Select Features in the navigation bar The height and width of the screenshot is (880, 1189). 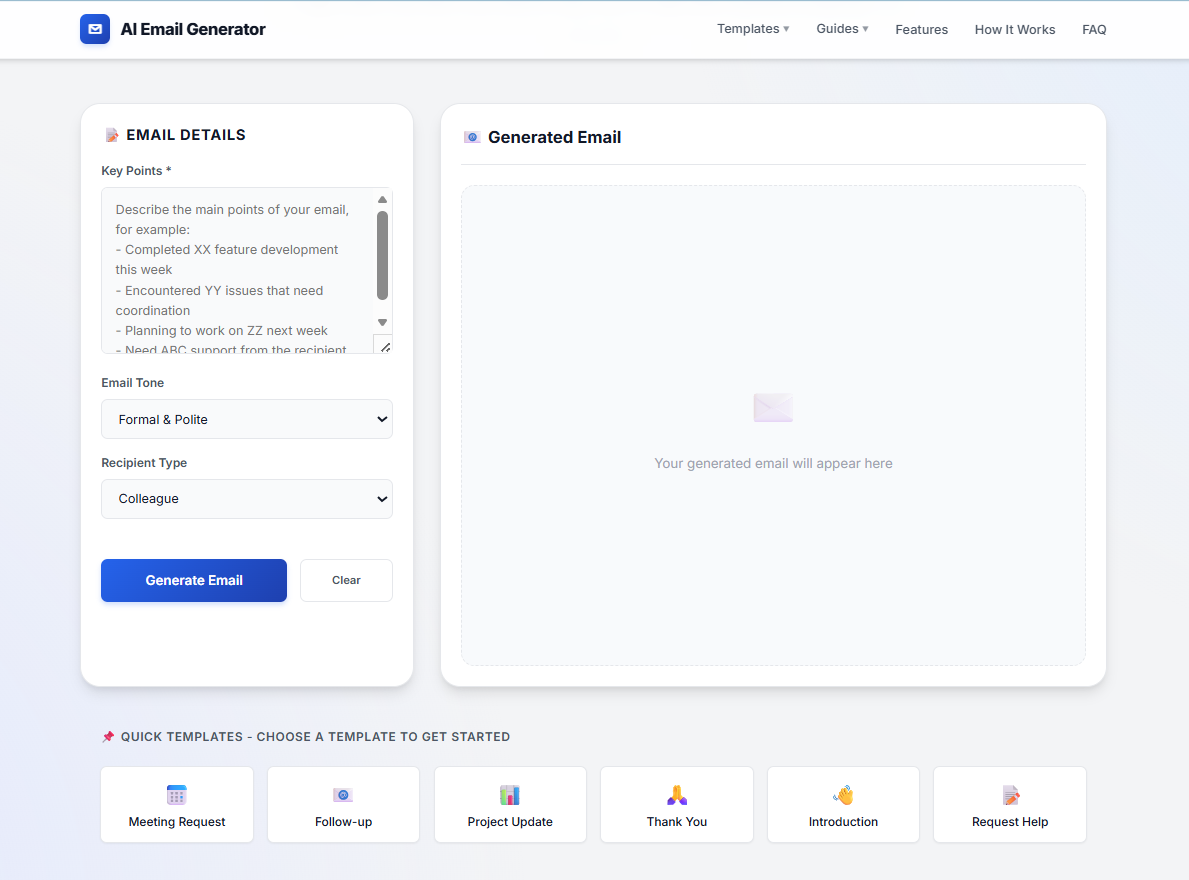(921, 29)
